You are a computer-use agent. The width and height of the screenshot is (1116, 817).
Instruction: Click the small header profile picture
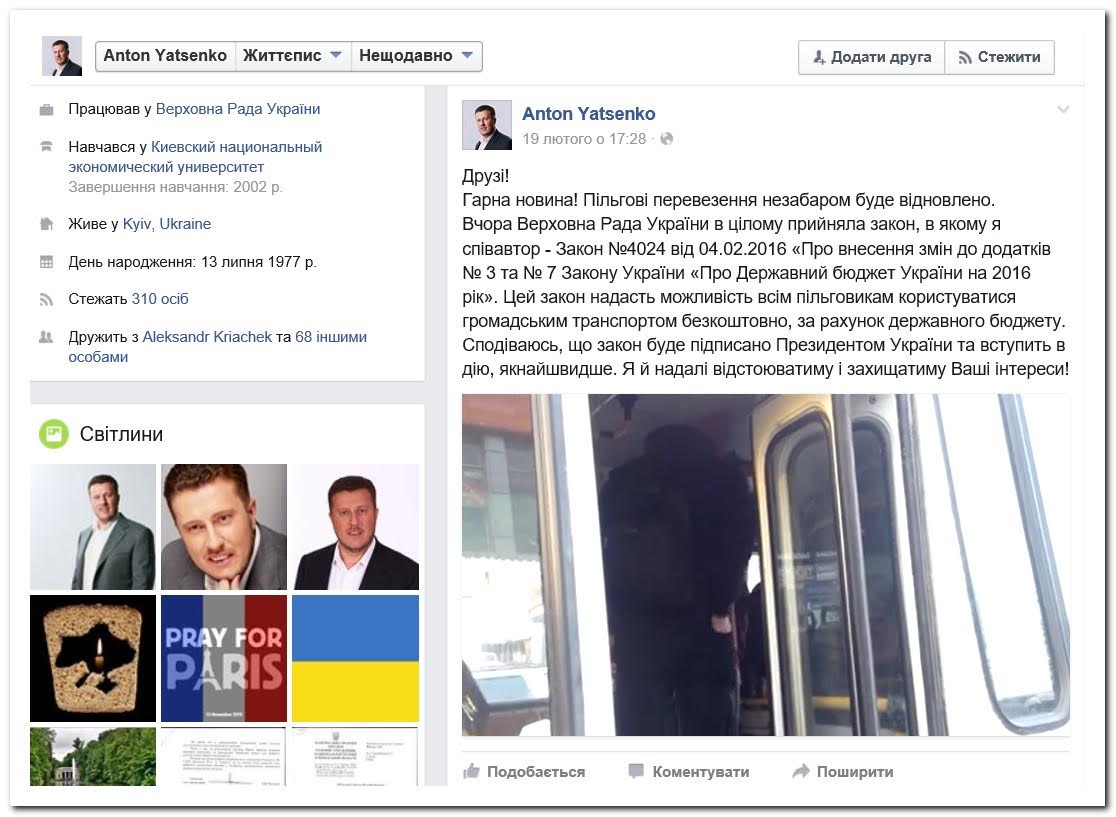point(62,56)
